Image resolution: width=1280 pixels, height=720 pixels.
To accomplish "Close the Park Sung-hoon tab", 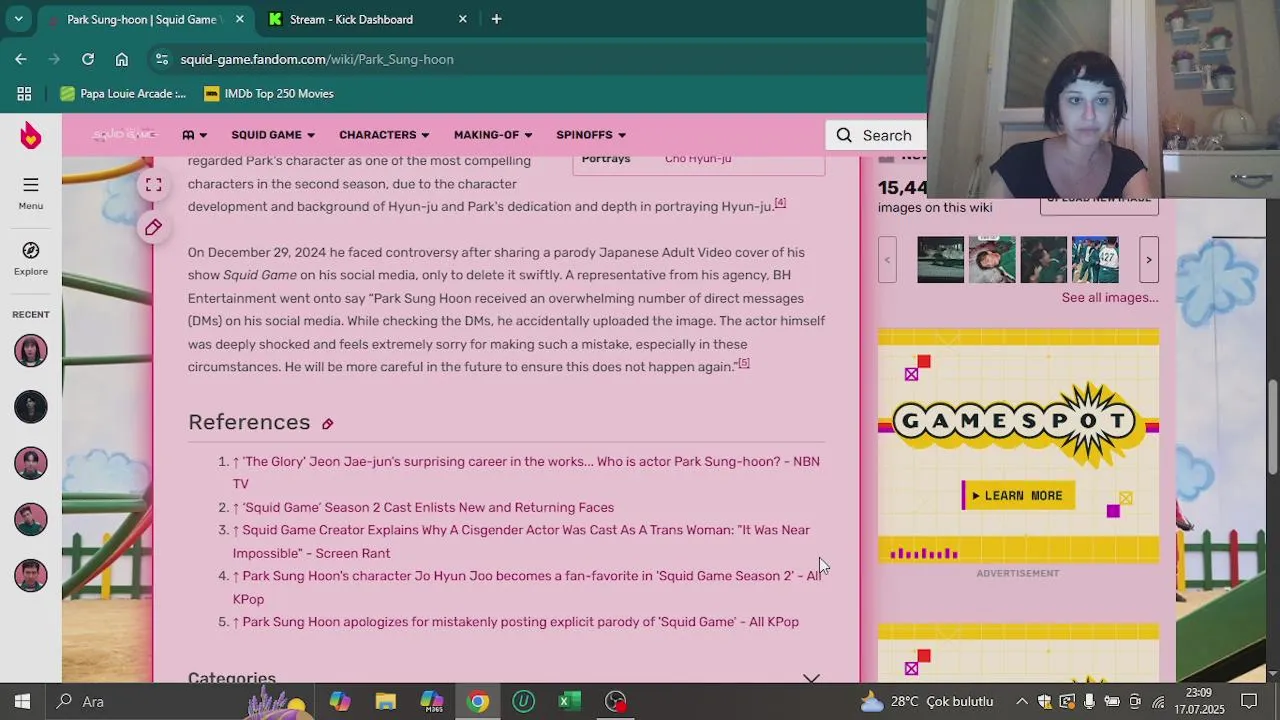I will tap(240, 19).
